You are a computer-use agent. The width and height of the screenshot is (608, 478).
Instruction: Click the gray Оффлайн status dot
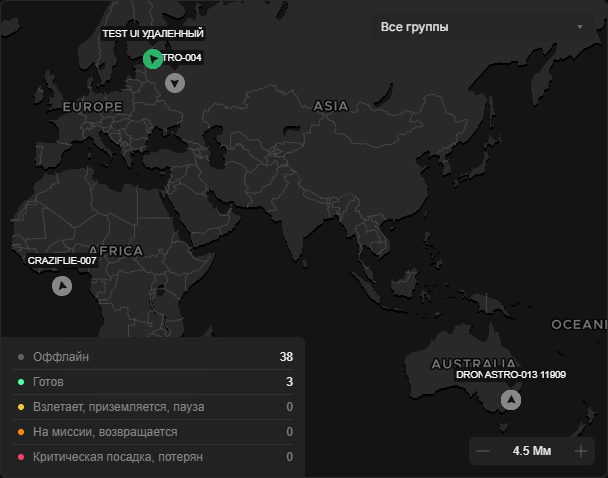[20, 357]
